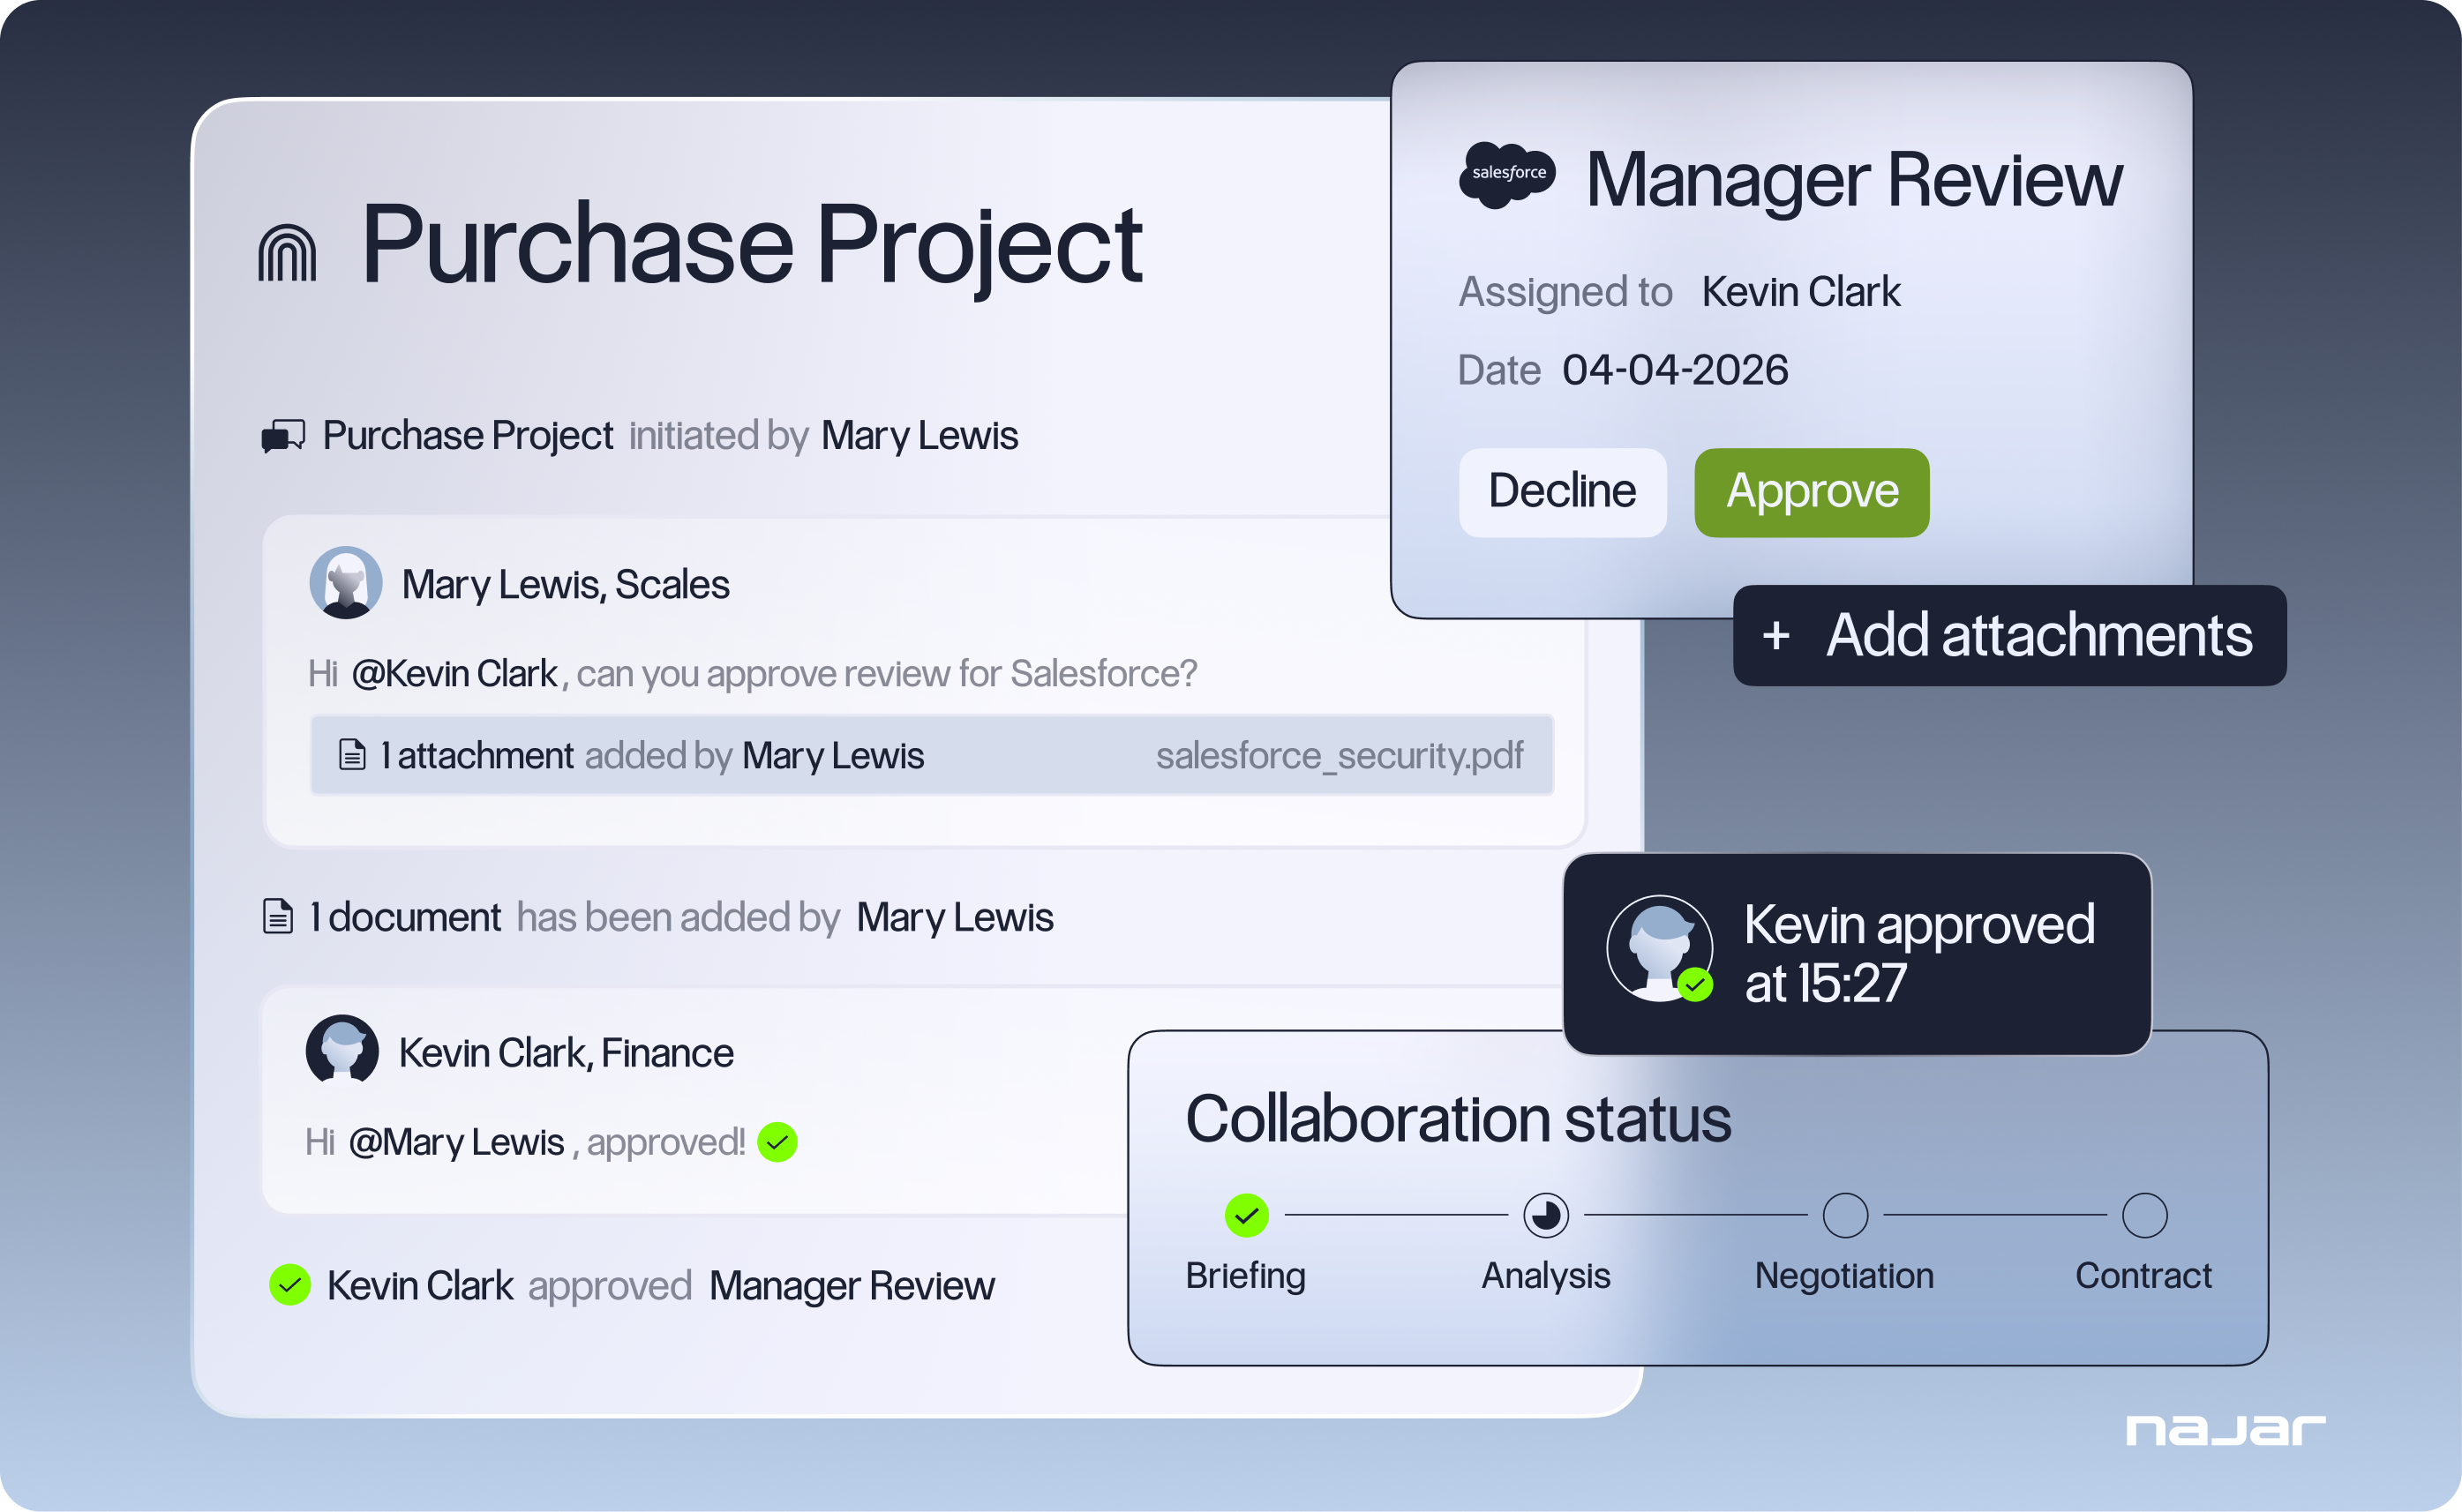
Task: Click Mary Lewis's avatar in her comment
Action: (x=346, y=583)
